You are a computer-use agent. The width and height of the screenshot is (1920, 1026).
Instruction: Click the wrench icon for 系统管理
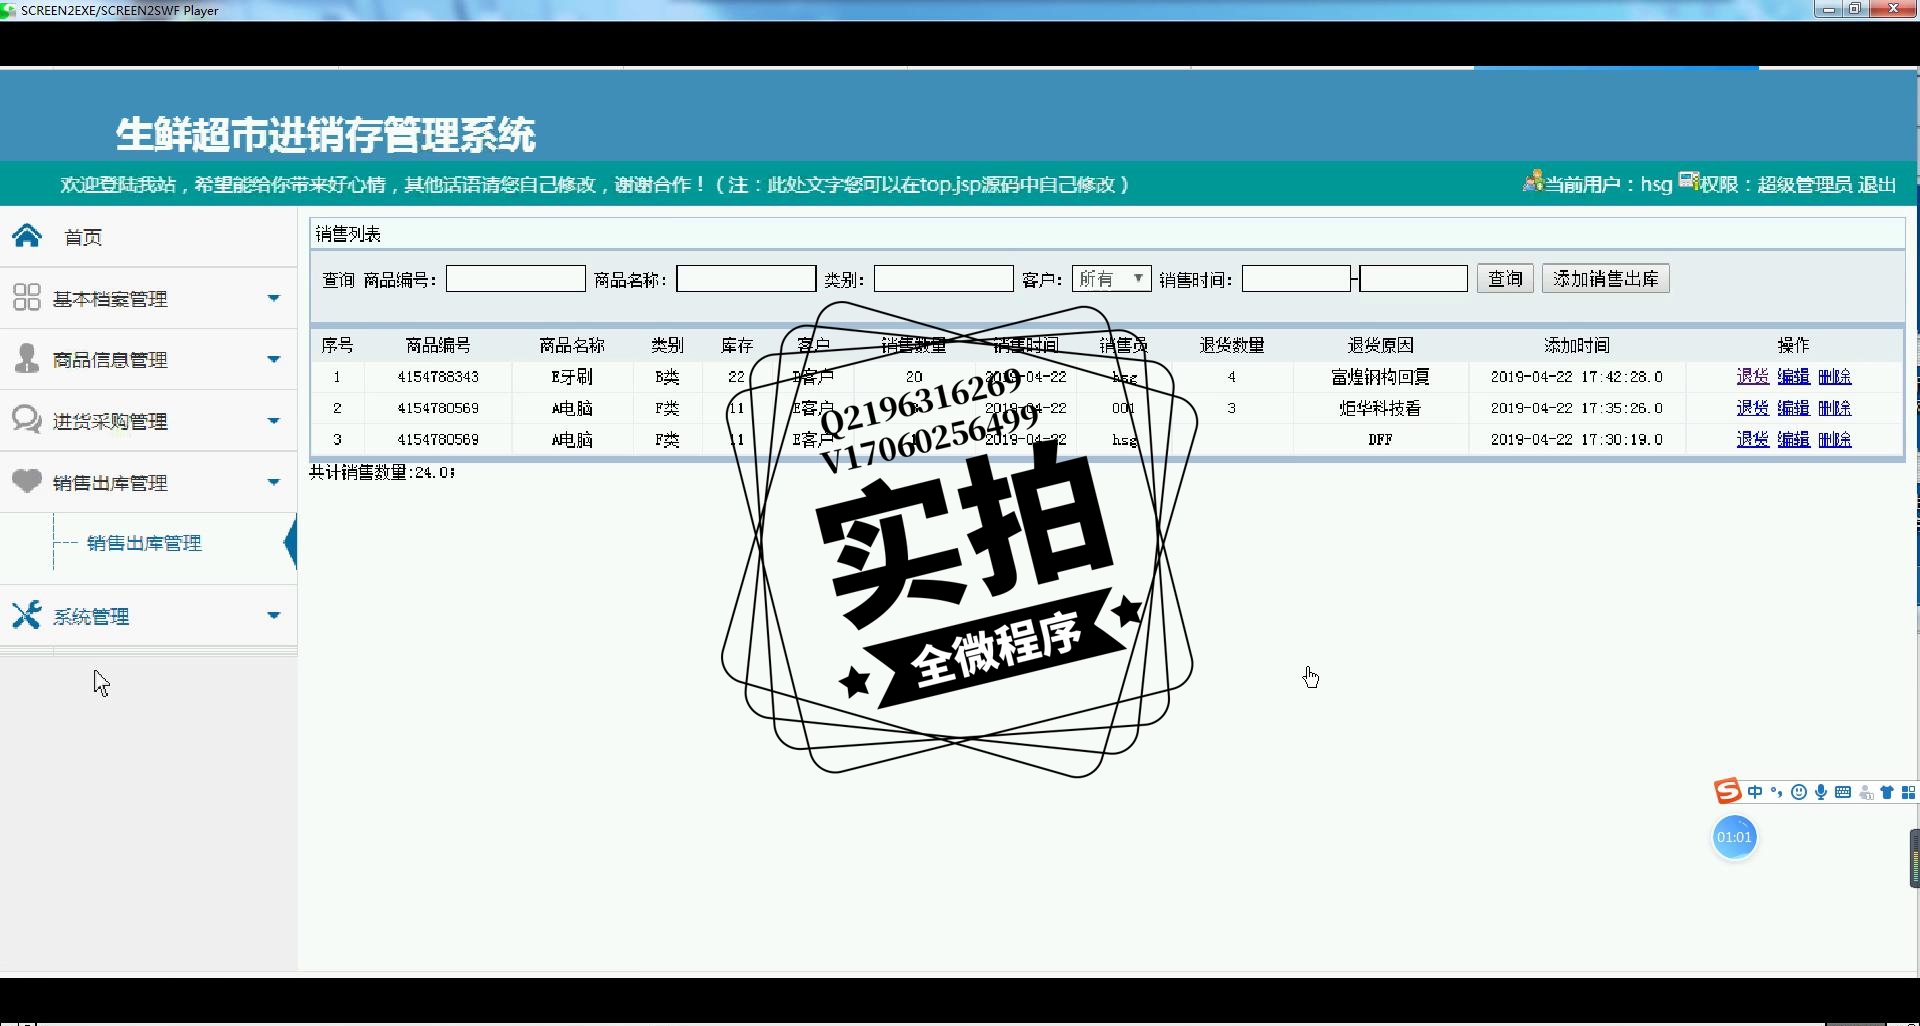[x=26, y=614]
